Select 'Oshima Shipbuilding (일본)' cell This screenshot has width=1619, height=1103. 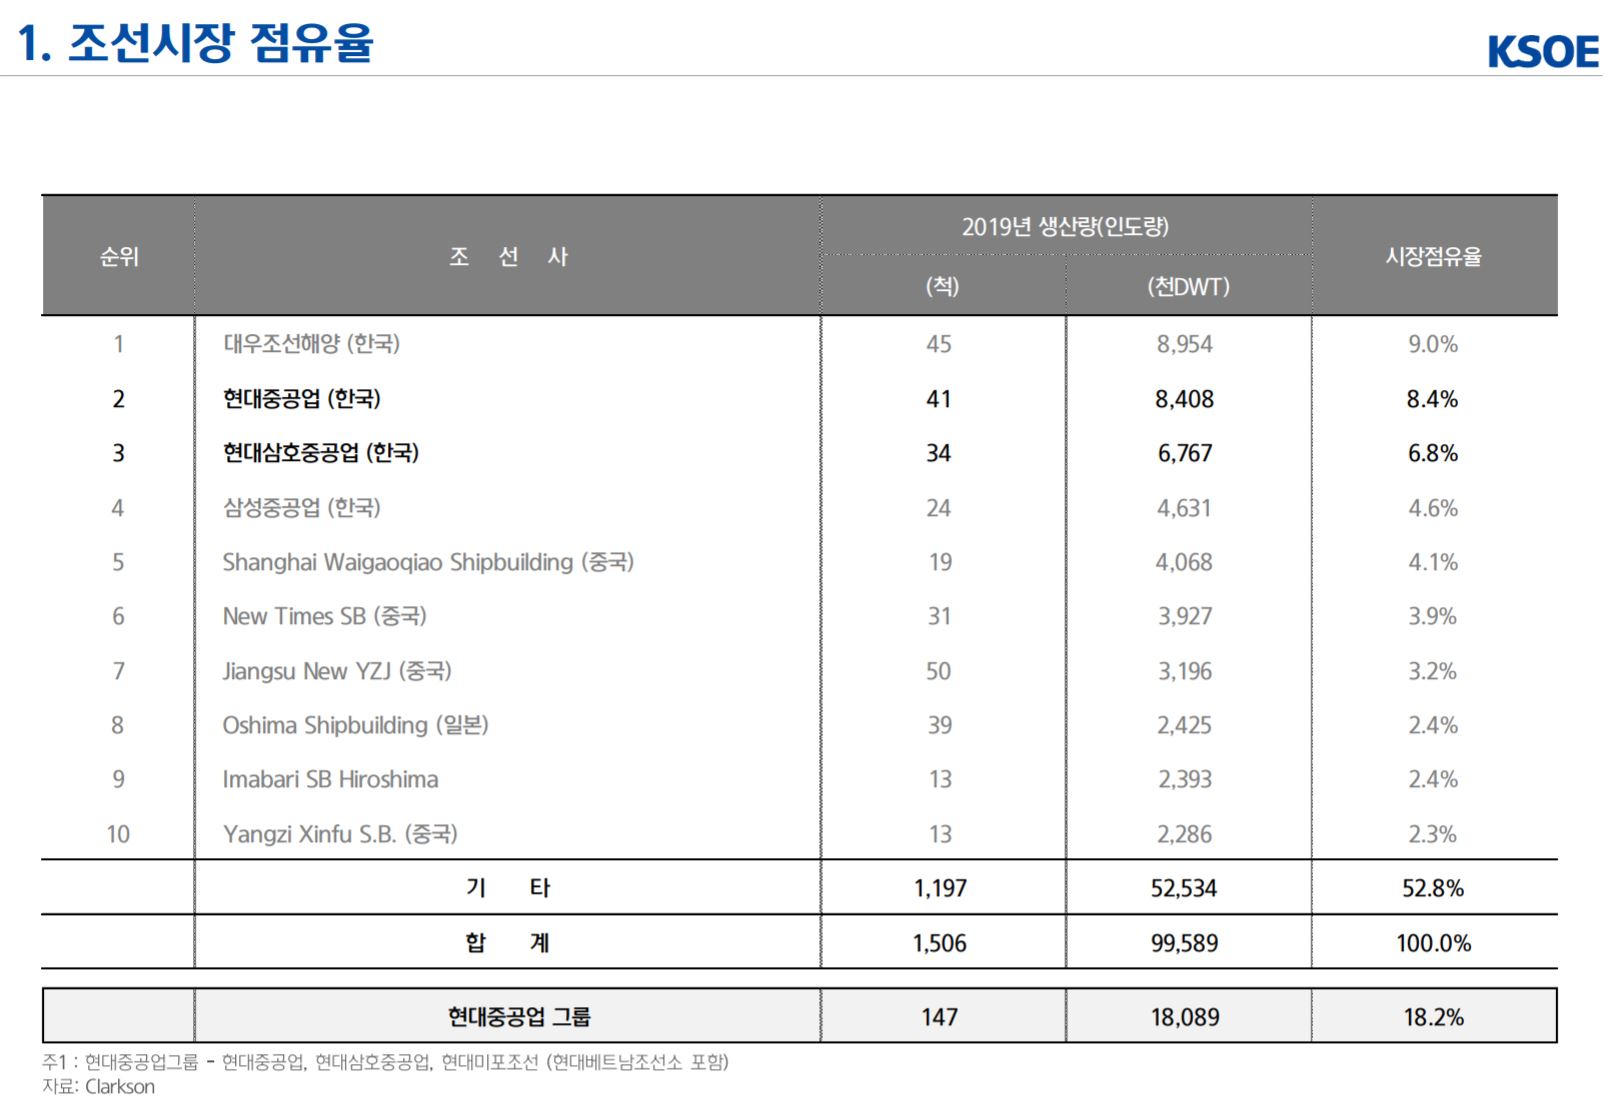click(x=355, y=725)
